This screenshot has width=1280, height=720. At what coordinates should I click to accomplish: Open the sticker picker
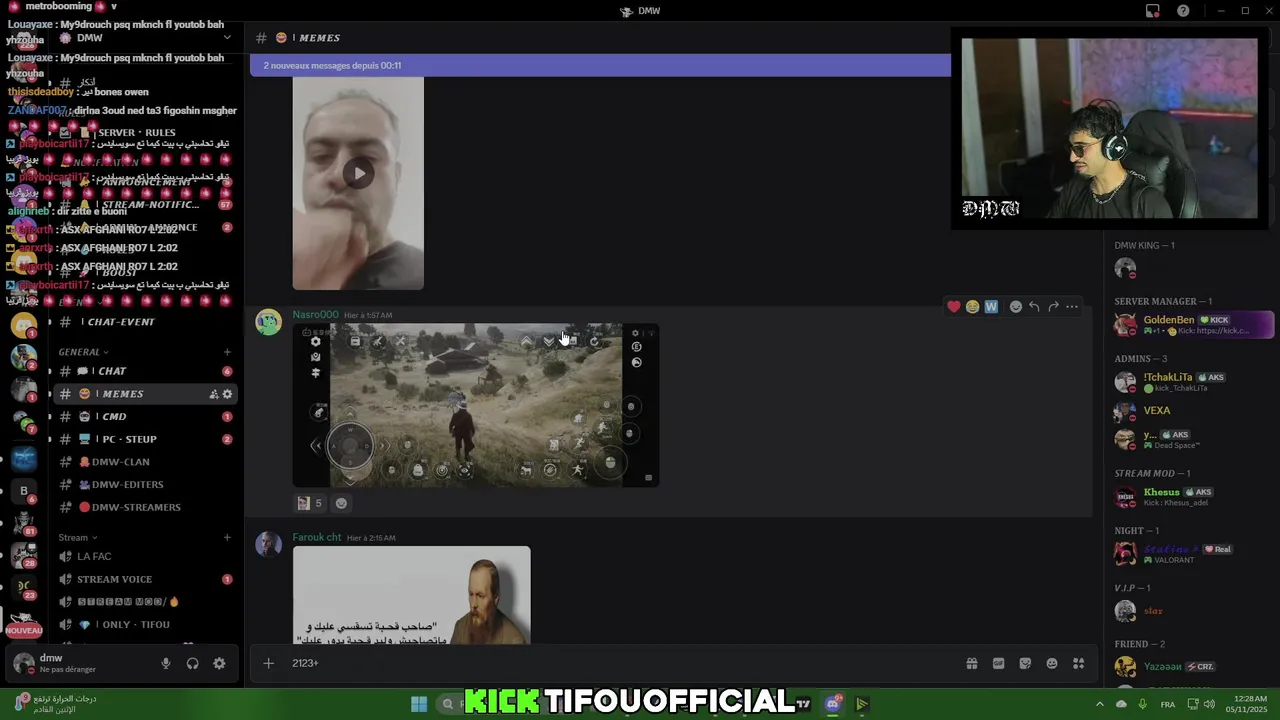1025,663
